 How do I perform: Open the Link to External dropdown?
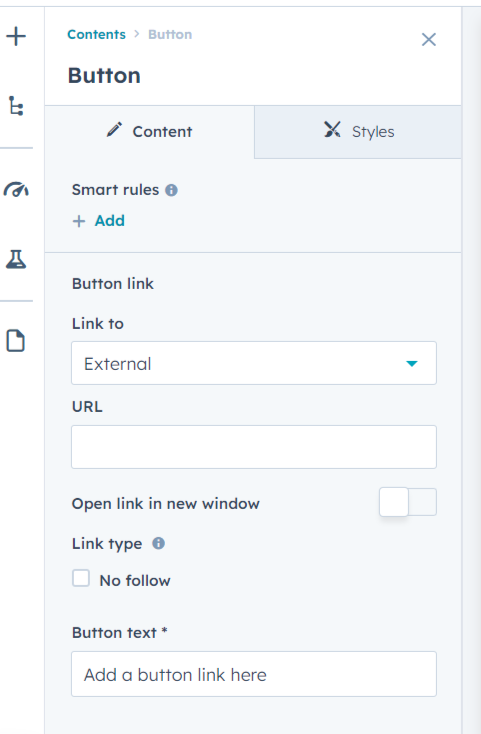coord(254,363)
